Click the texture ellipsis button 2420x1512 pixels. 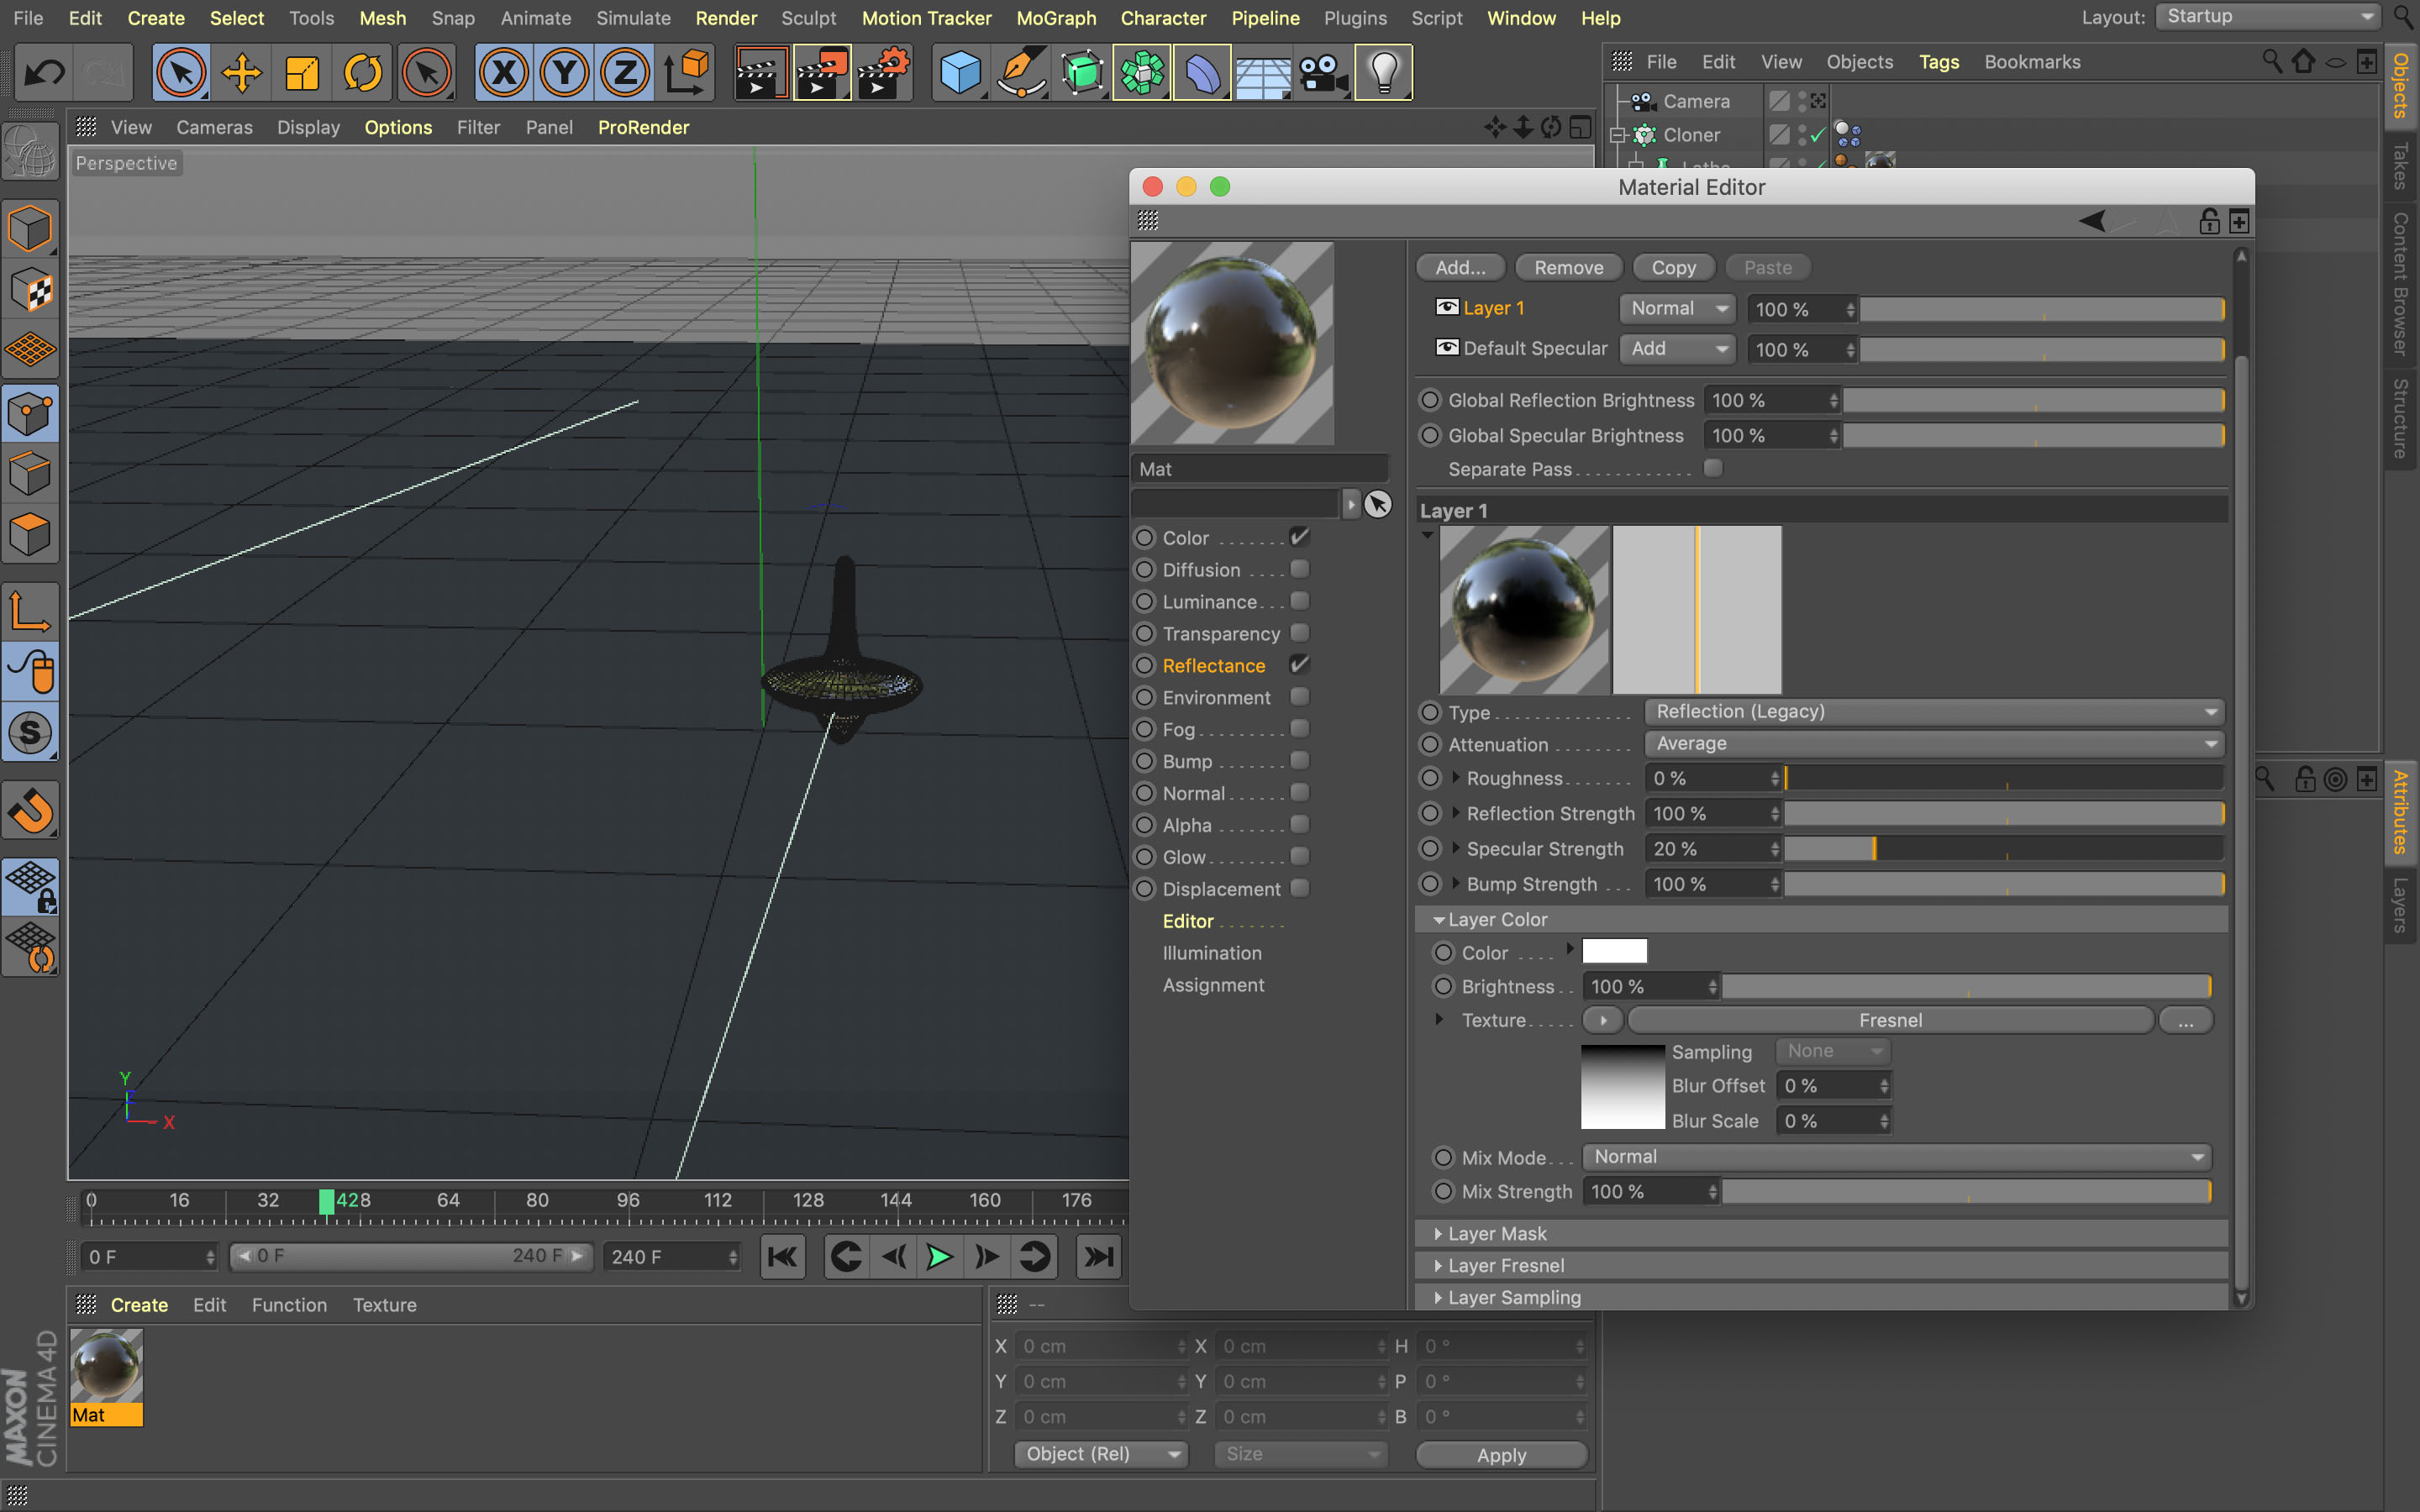(x=2185, y=1020)
